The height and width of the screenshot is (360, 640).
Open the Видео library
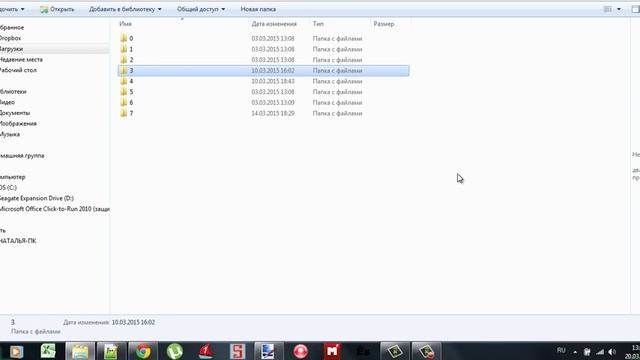(x=7, y=102)
